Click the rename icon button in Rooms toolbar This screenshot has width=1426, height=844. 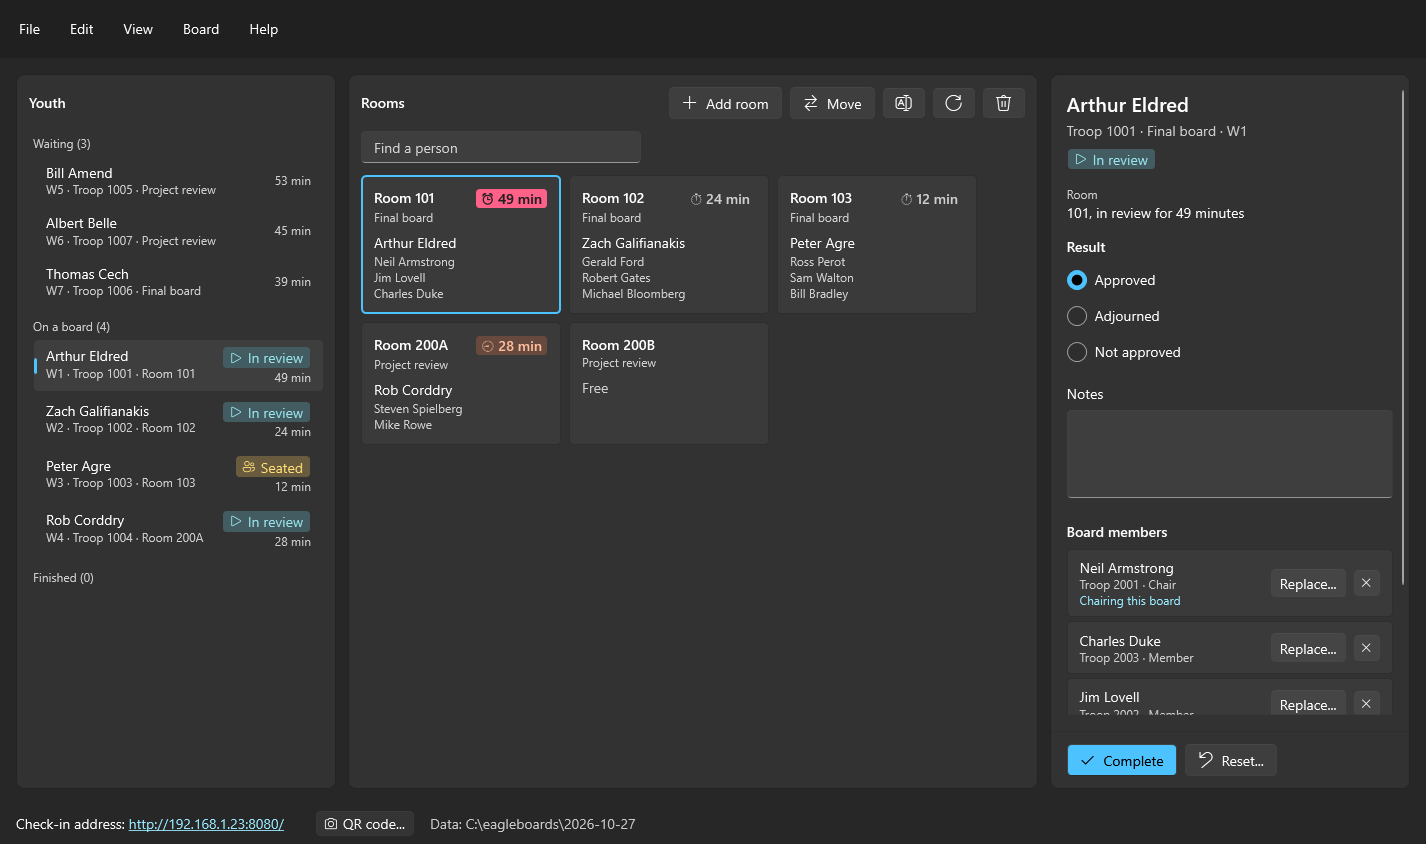tap(903, 103)
